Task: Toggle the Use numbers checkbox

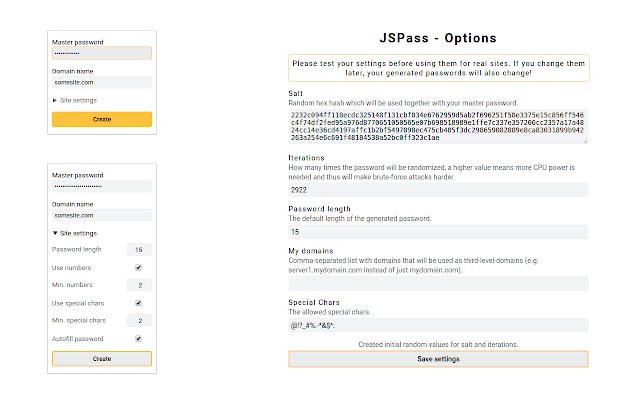Action: click(138, 268)
